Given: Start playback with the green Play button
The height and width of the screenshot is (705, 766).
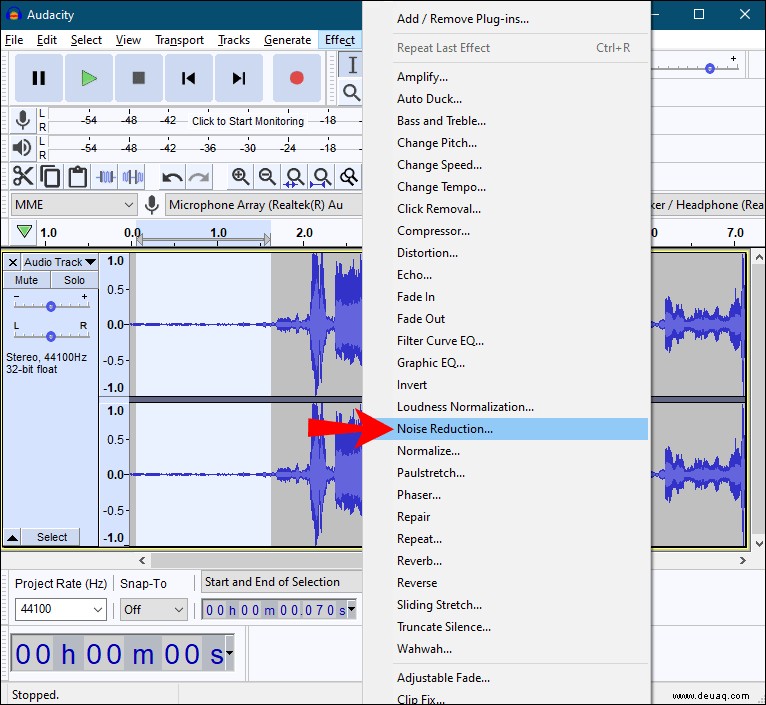Looking at the screenshot, I should 89,78.
